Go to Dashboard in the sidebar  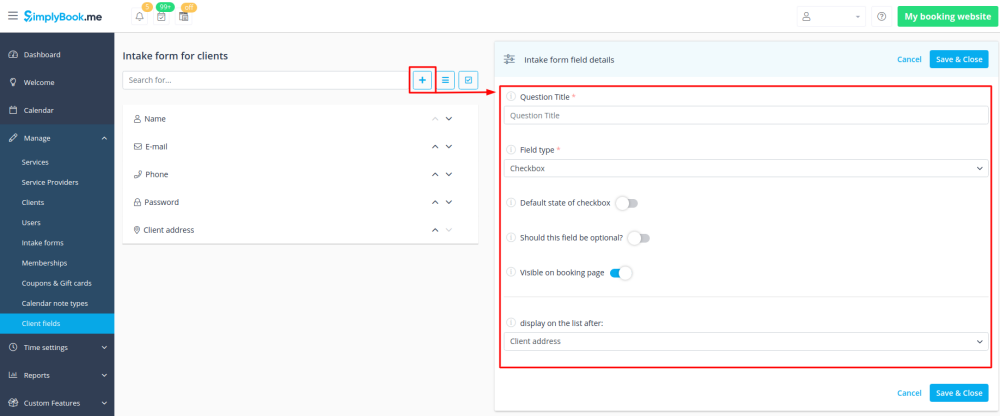(x=42, y=54)
